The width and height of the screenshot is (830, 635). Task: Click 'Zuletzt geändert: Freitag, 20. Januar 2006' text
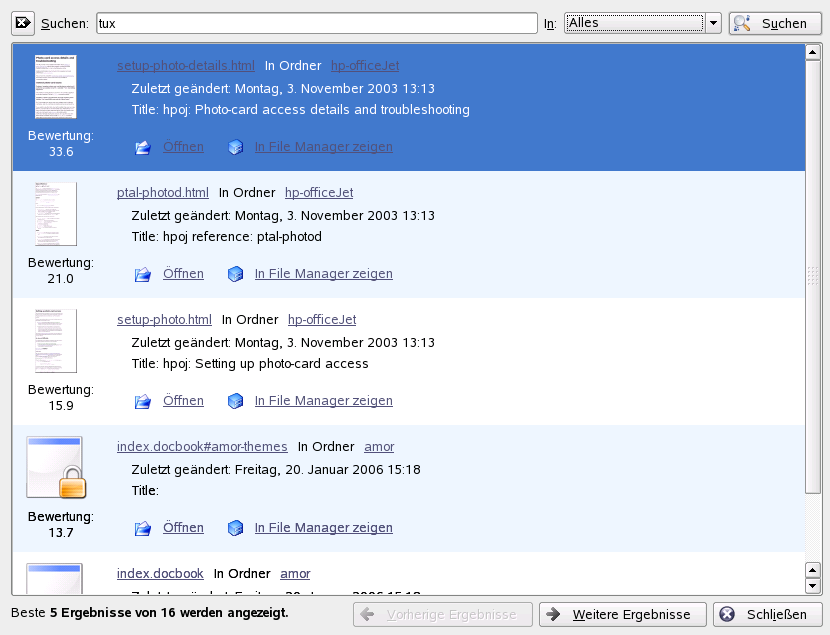[276, 469]
